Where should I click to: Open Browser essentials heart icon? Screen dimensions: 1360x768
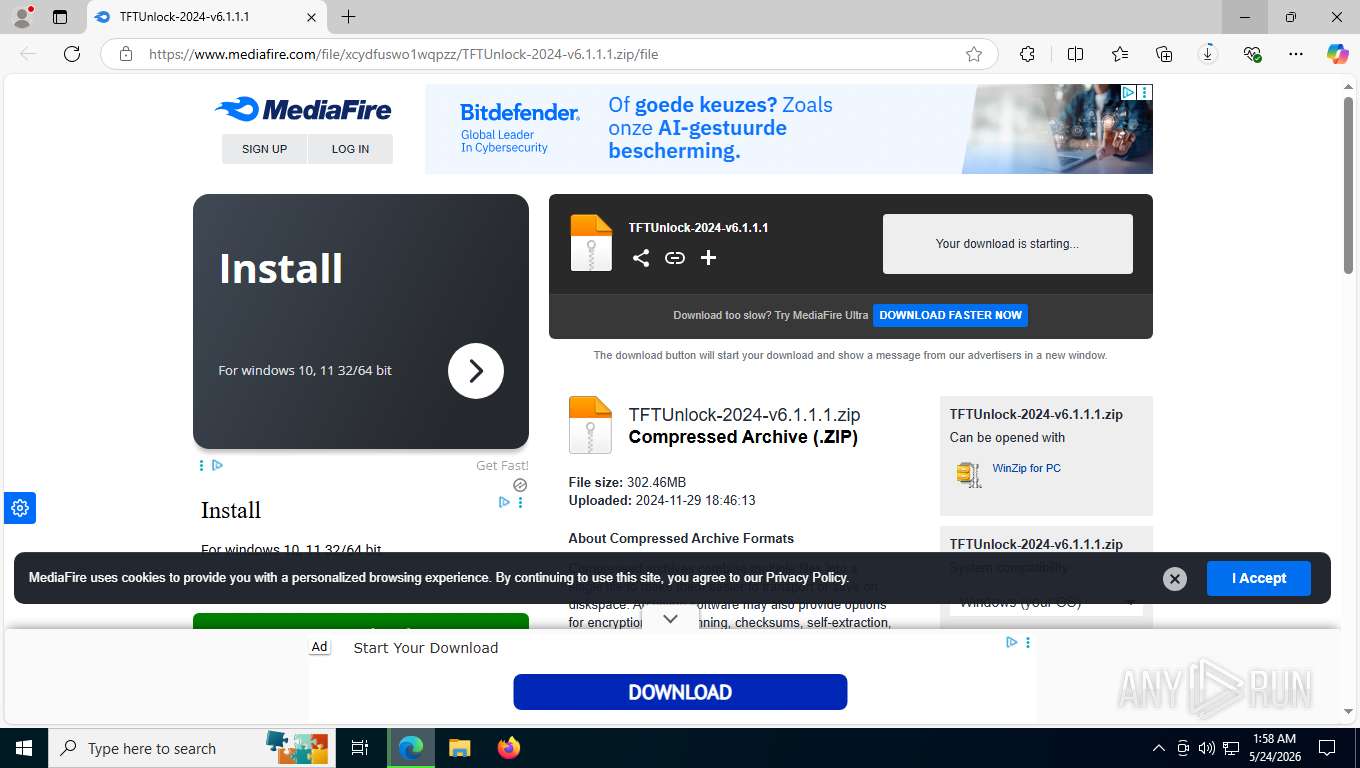[1252, 54]
